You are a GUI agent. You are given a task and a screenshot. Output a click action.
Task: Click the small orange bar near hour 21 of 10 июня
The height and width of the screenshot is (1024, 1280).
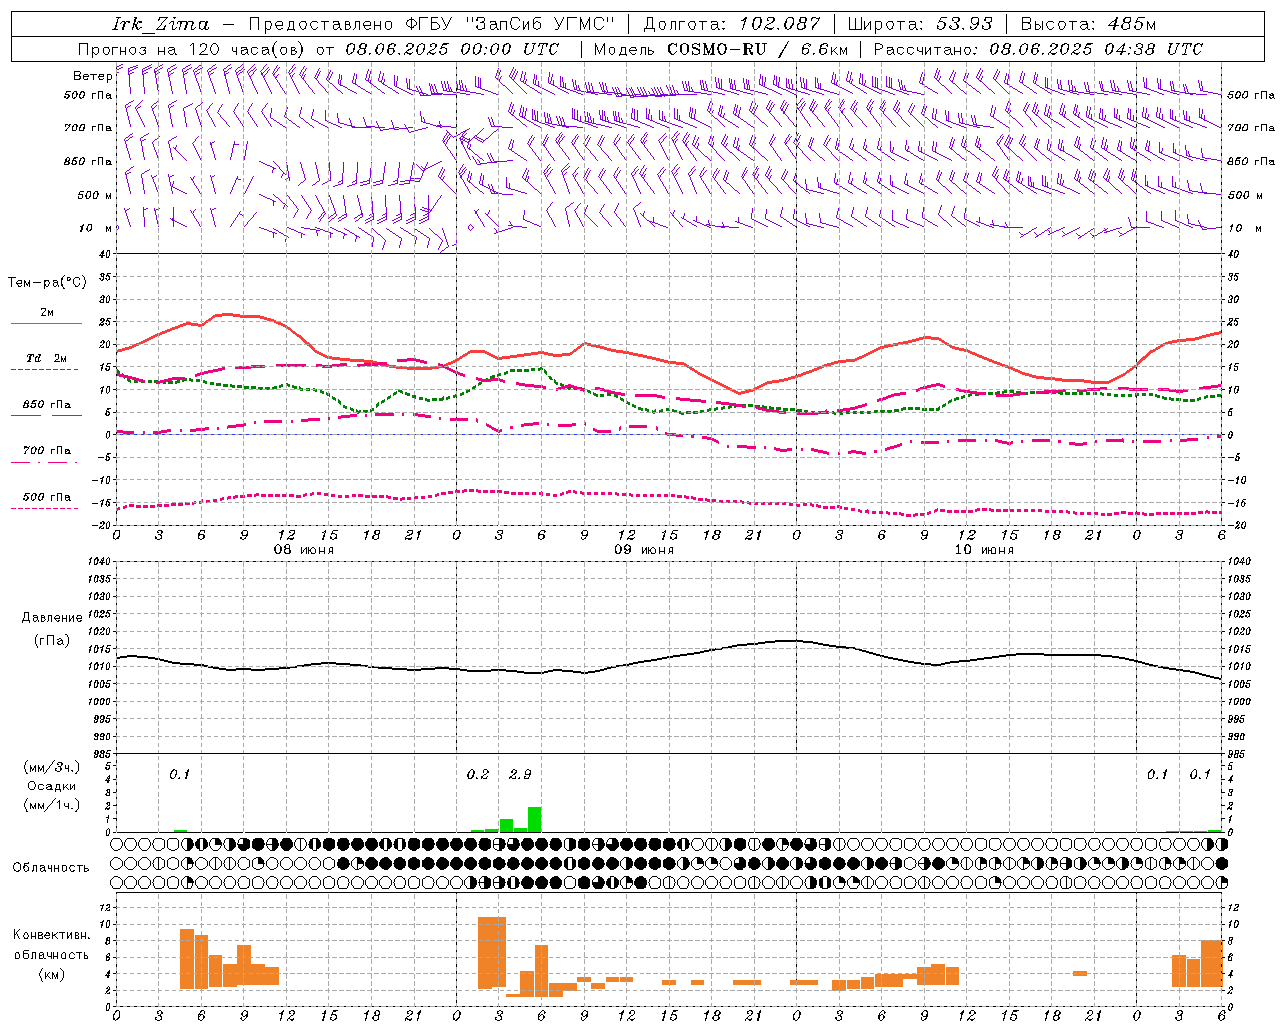(x=1080, y=973)
